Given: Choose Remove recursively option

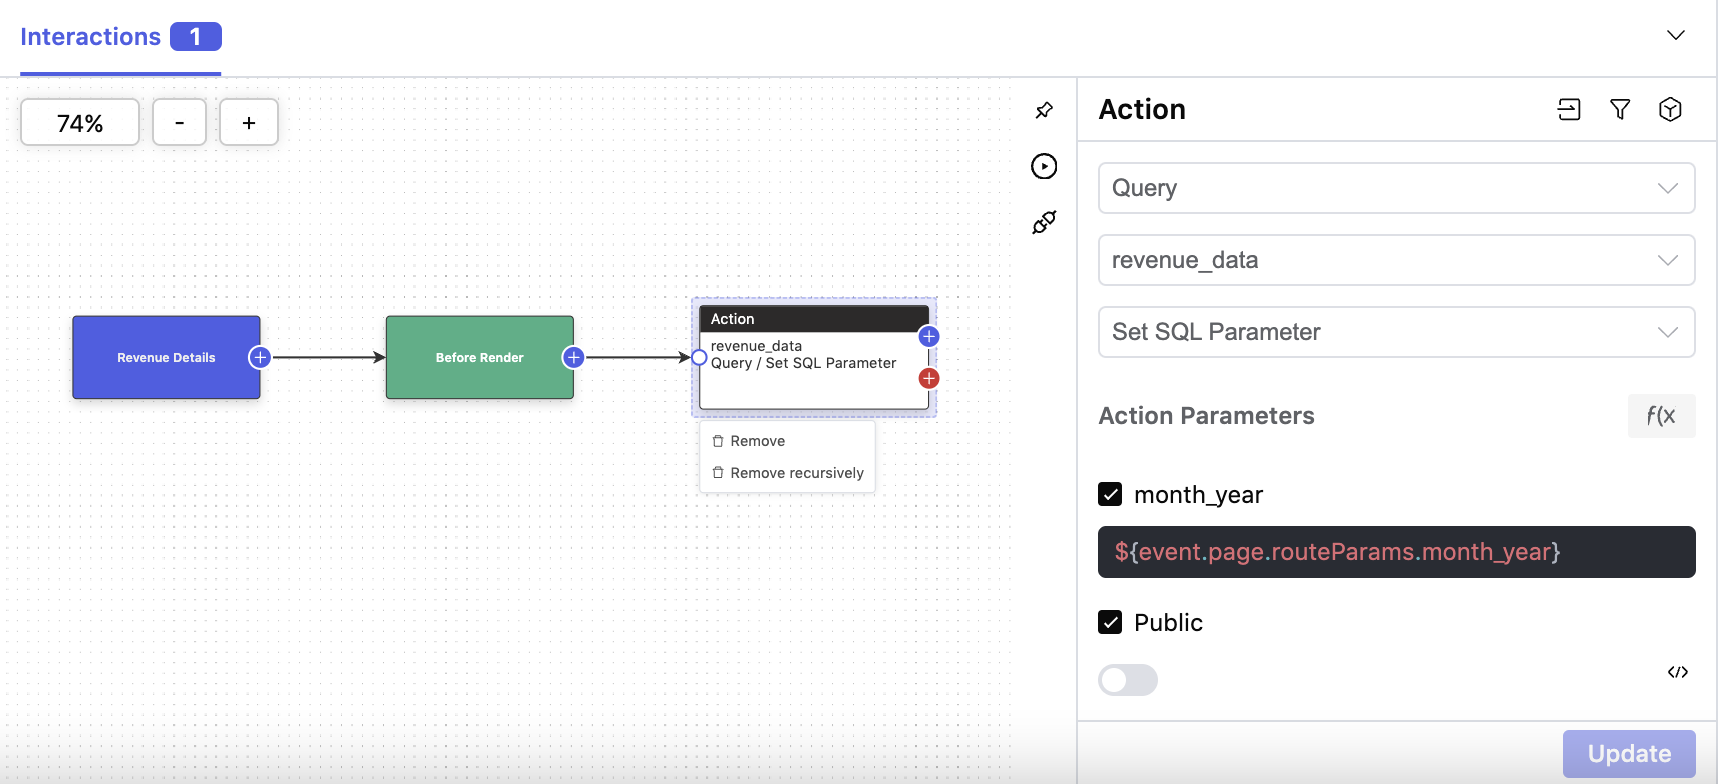Looking at the screenshot, I should [796, 473].
